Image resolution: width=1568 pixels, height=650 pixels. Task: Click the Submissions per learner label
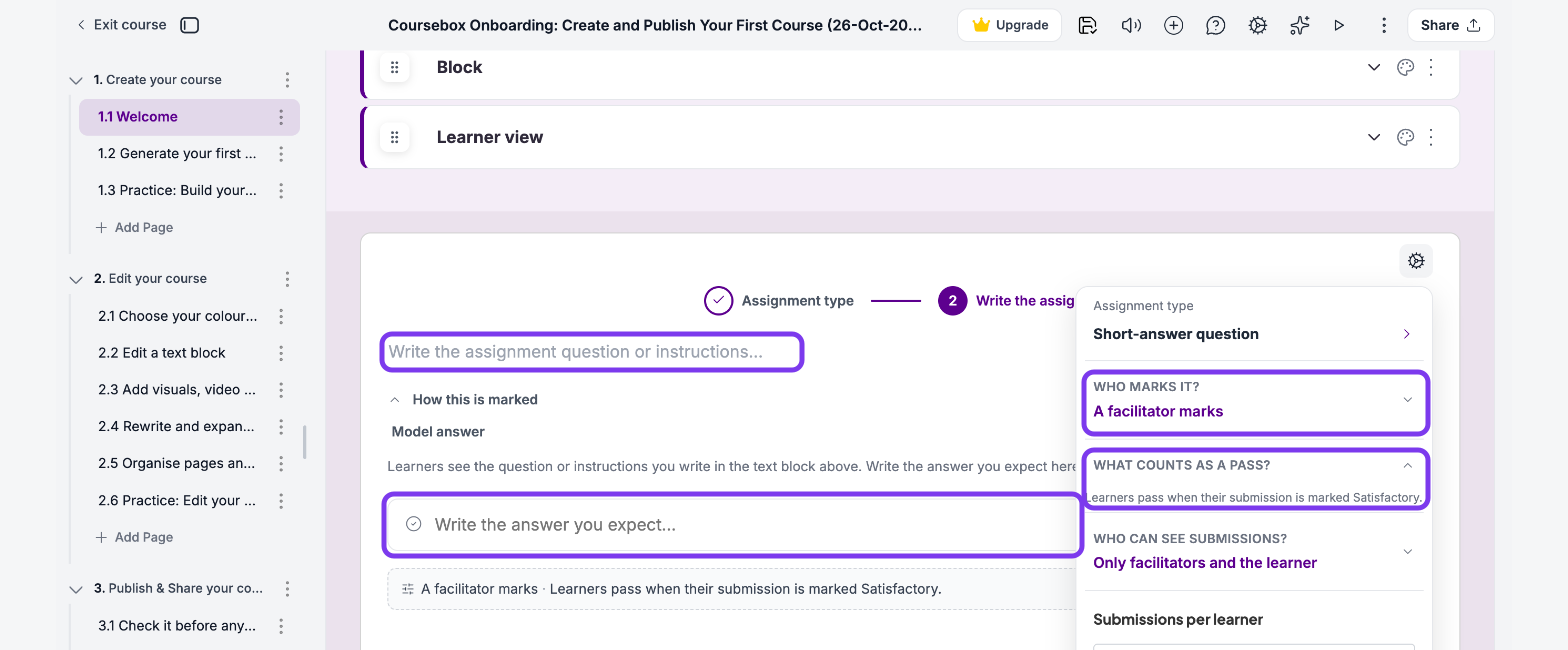[x=1178, y=620]
